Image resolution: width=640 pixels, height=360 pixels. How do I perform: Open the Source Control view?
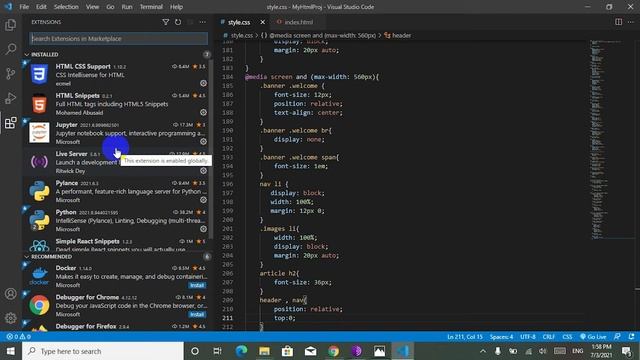coord(11,73)
